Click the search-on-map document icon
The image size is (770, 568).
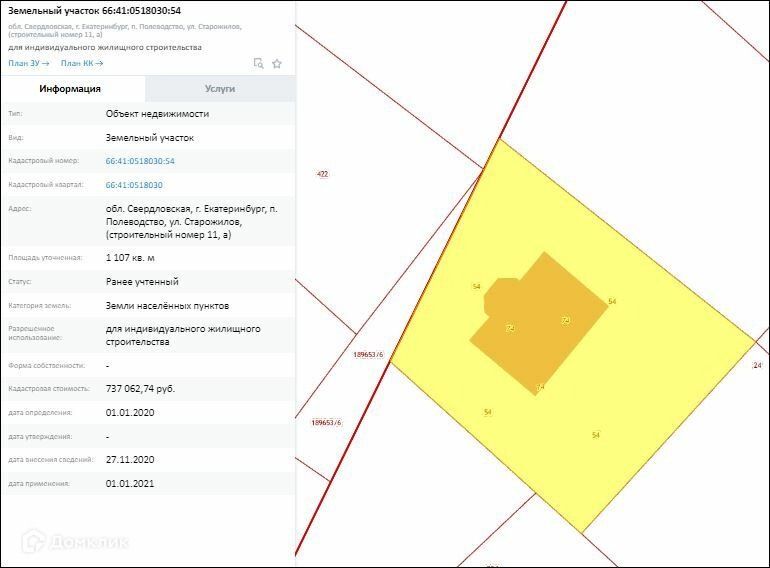[258, 63]
